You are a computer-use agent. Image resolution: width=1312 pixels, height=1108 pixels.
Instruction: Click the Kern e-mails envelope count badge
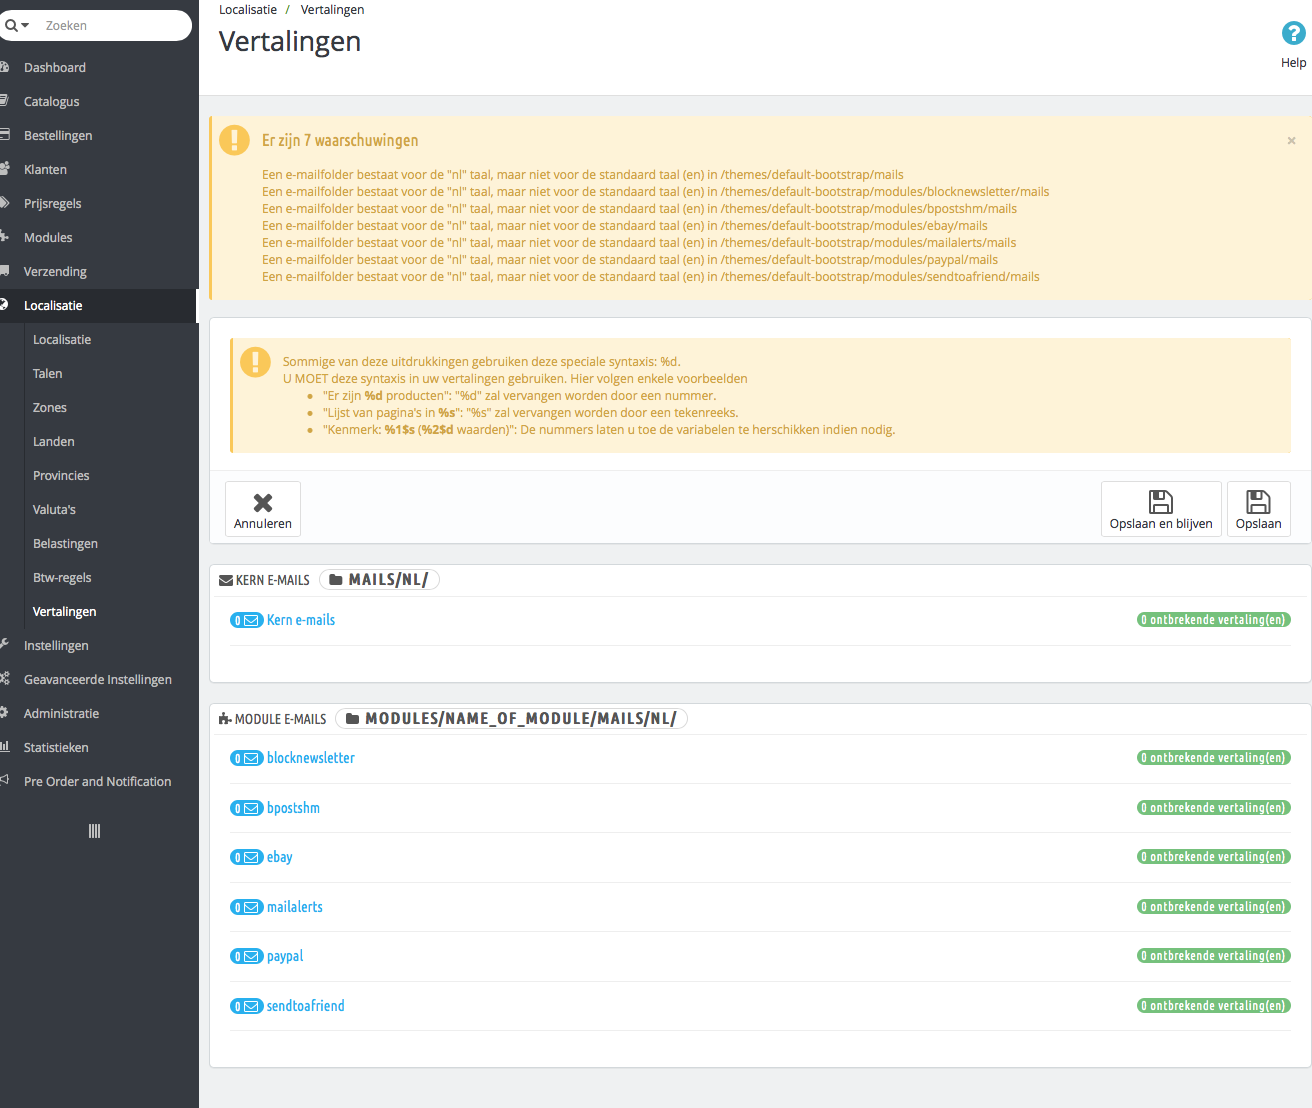click(247, 620)
